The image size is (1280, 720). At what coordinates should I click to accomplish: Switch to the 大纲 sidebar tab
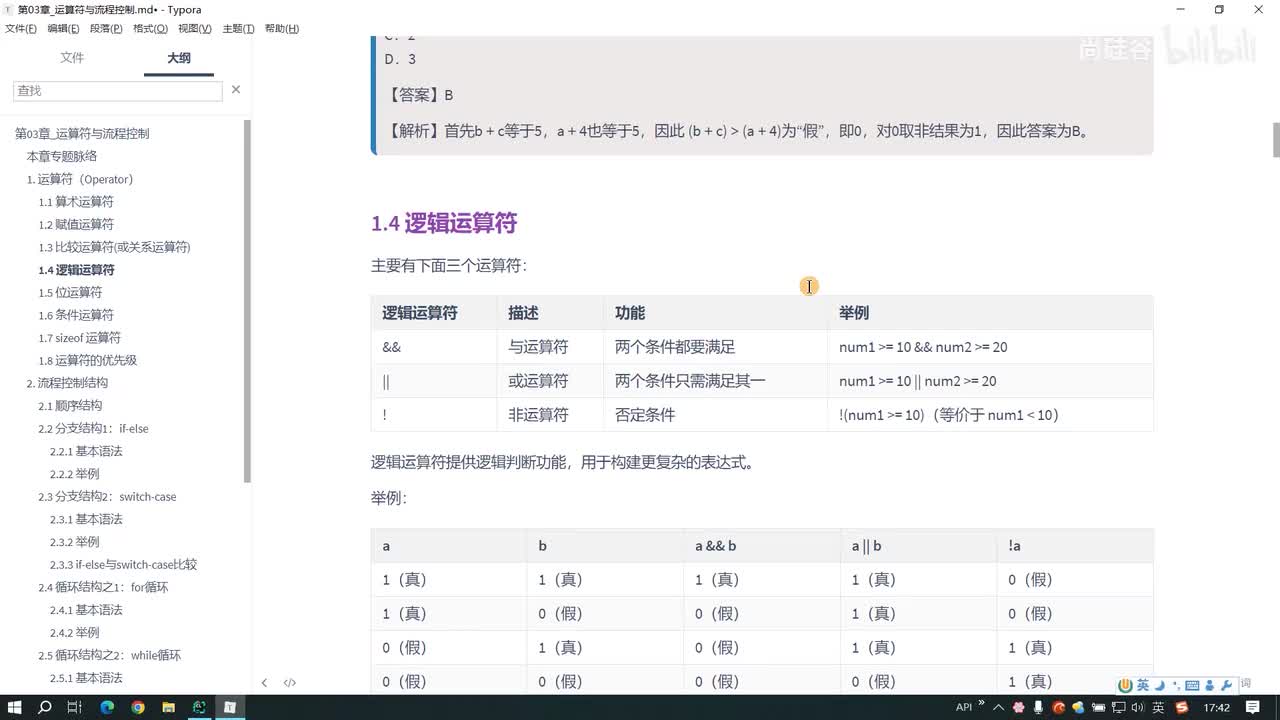coord(179,58)
